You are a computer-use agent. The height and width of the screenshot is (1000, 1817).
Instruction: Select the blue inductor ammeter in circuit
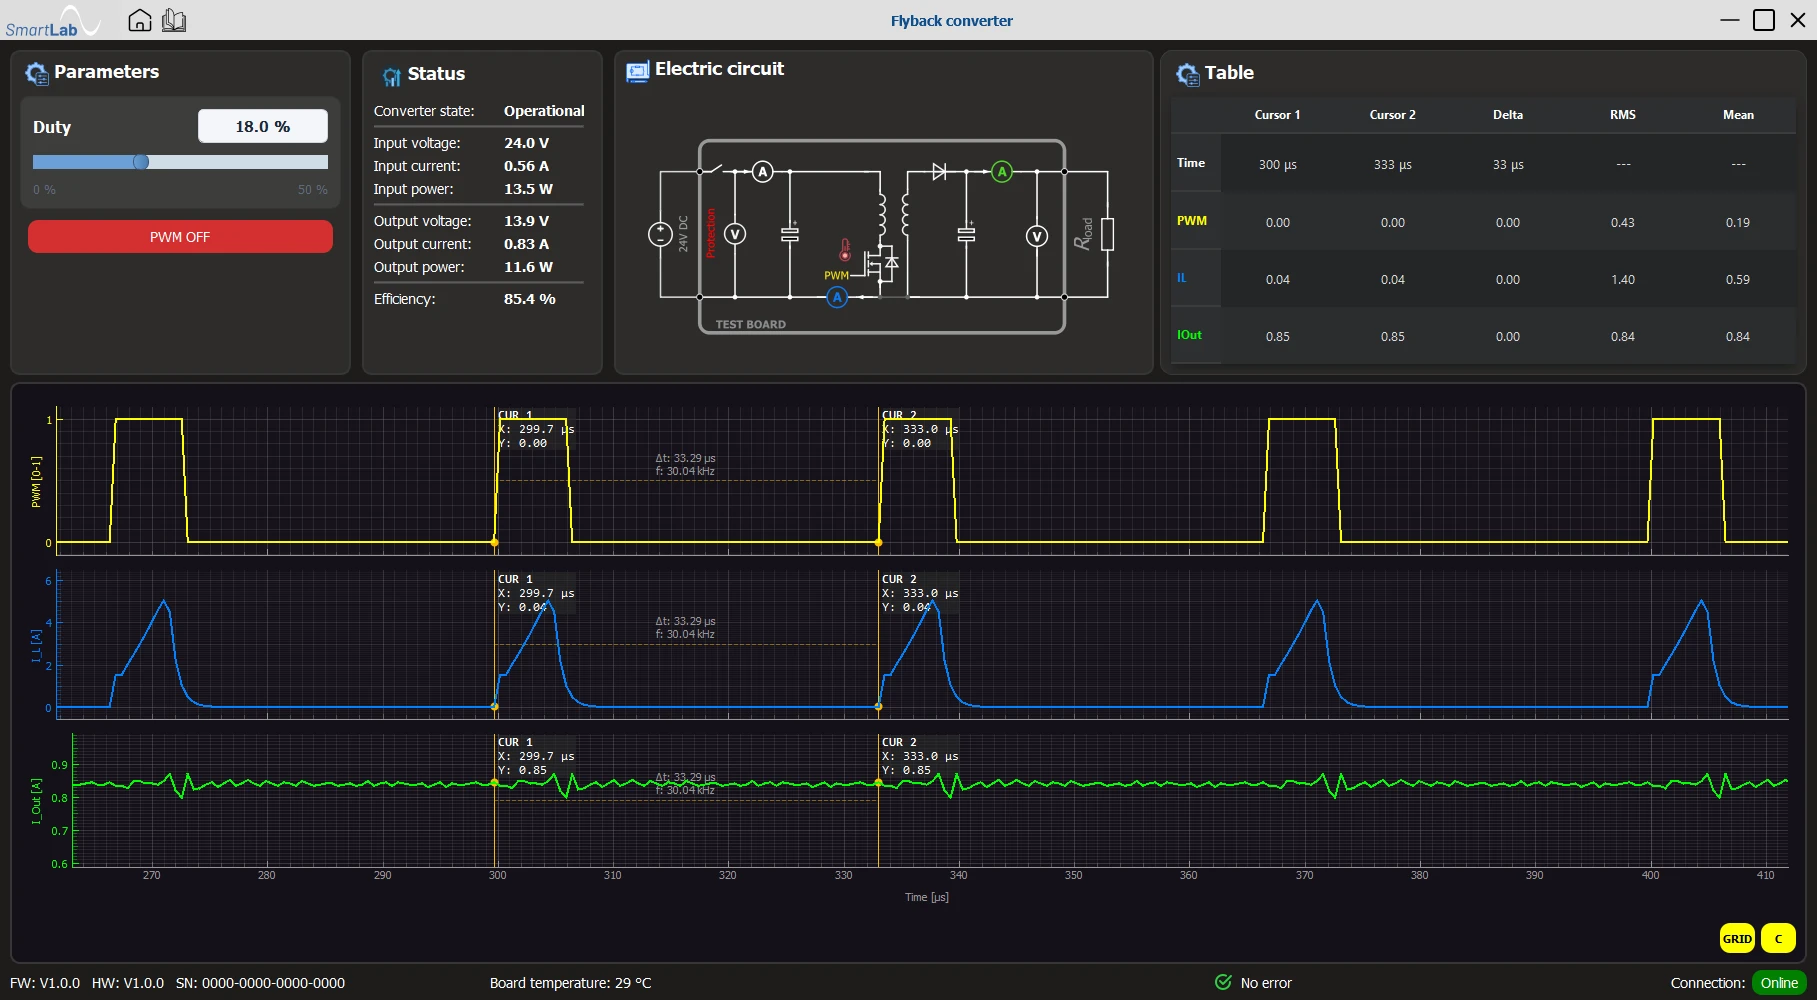pos(837,297)
